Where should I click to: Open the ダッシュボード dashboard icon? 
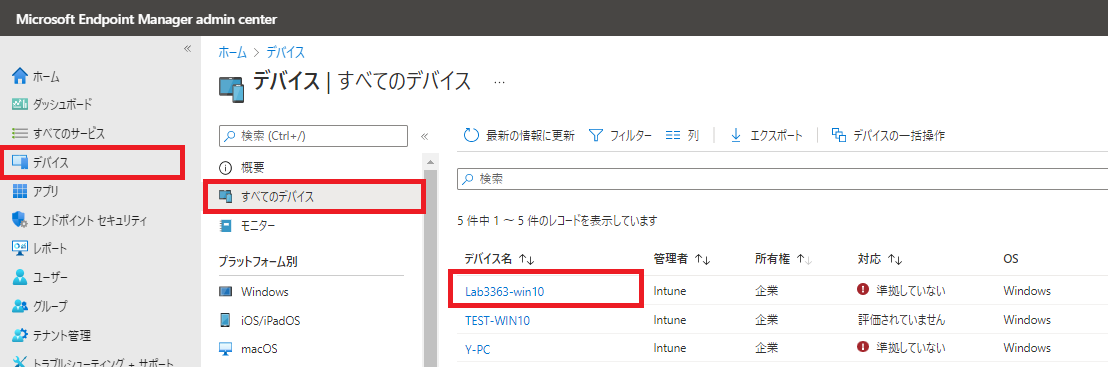pos(20,105)
